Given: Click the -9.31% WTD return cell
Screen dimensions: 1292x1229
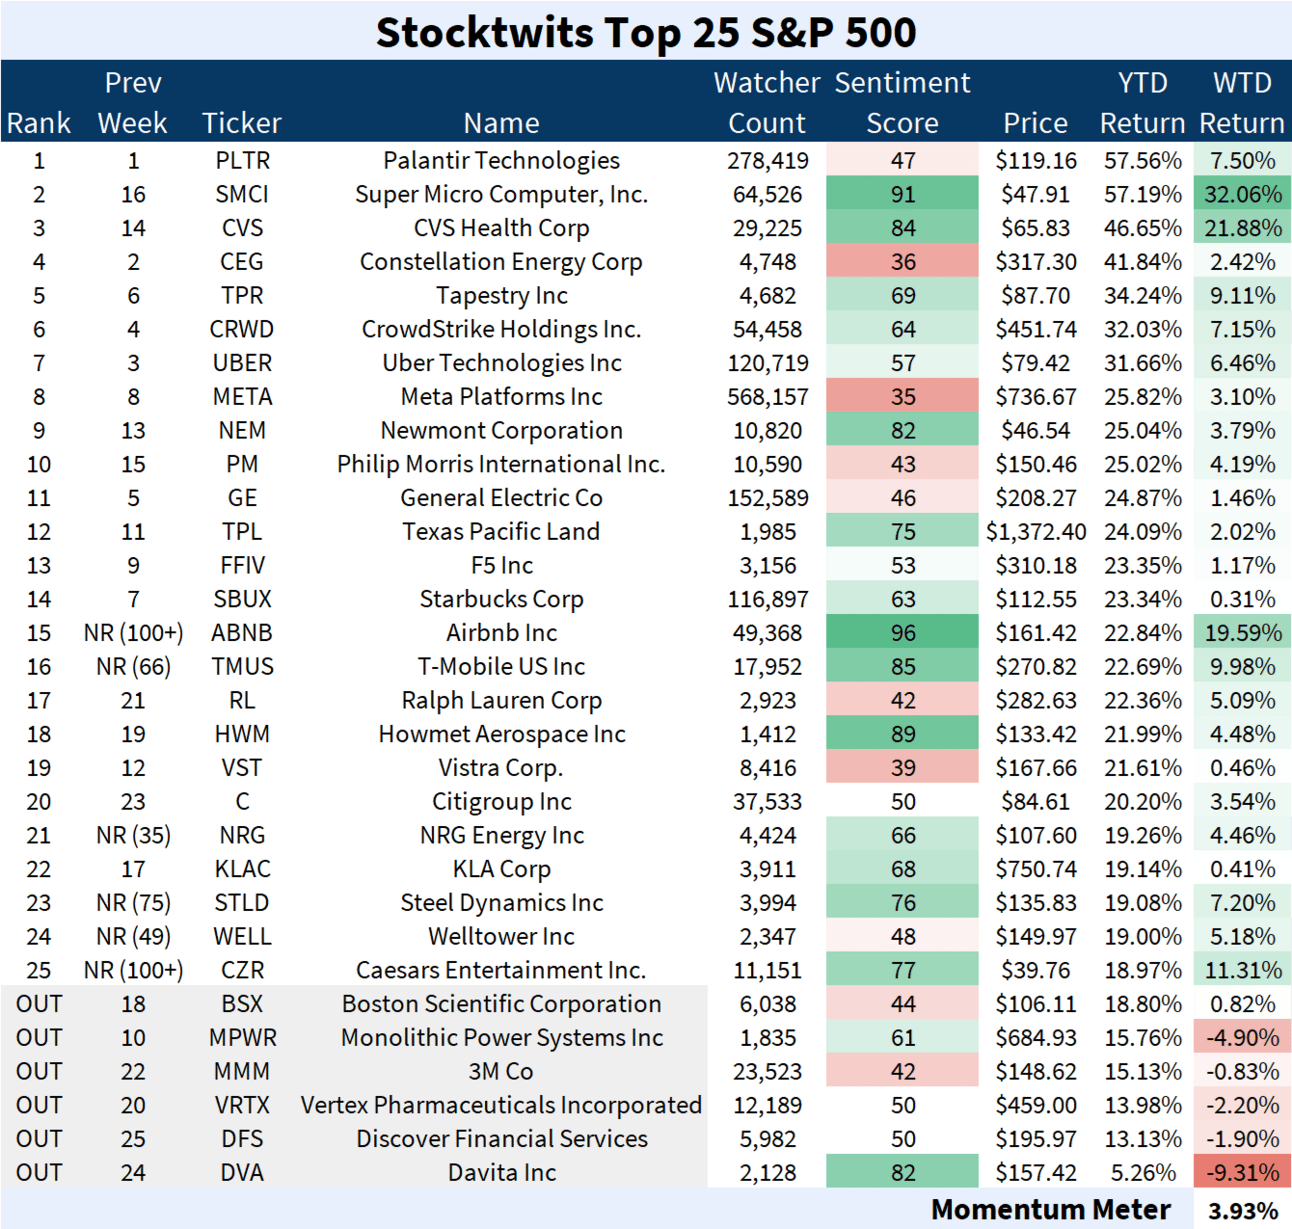Looking at the screenshot, I should tap(1242, 1172).
